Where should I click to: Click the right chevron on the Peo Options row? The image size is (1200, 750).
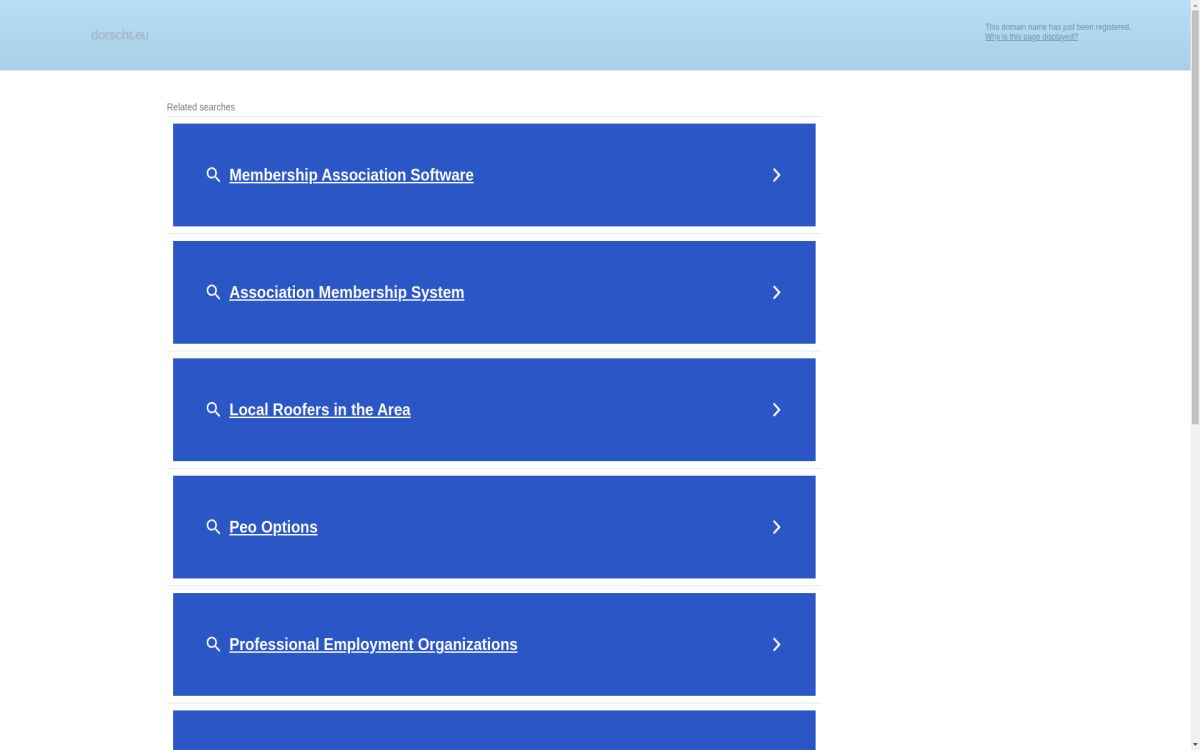[776, 527]
